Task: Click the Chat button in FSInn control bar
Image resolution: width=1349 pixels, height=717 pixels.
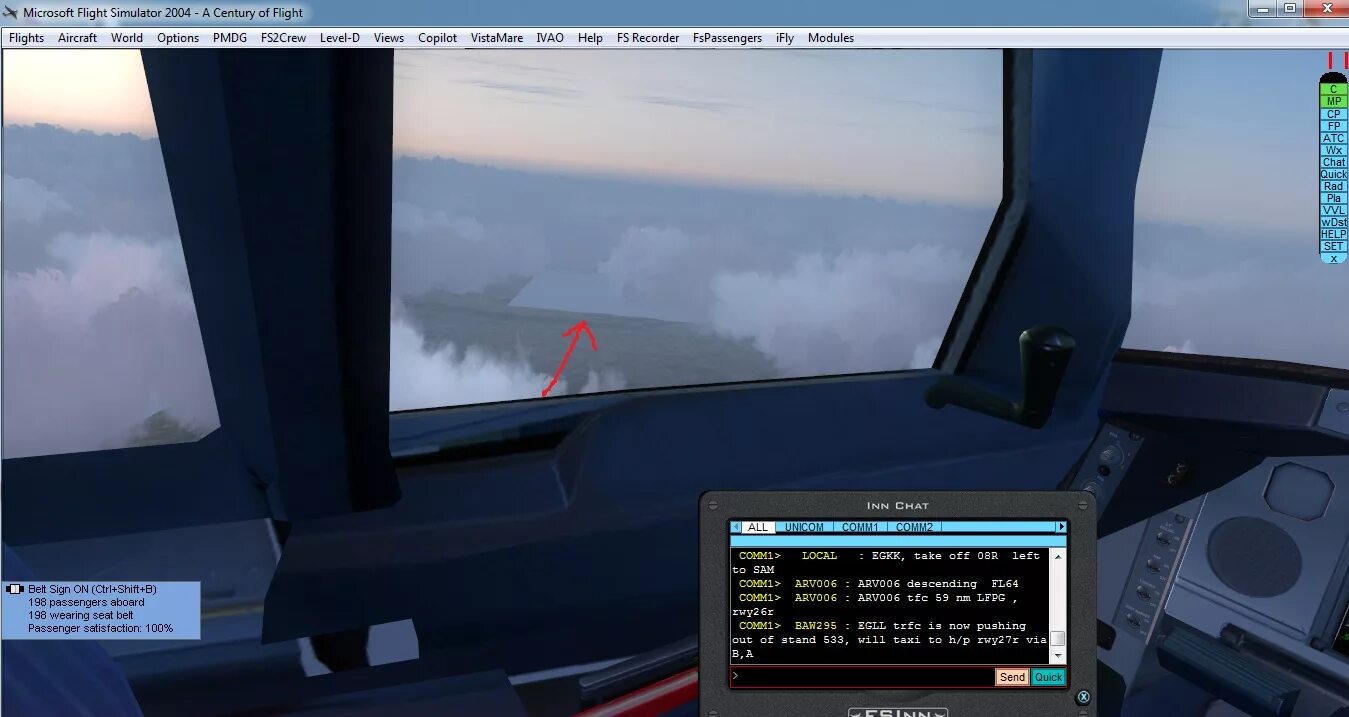Action: point(1333,162)
